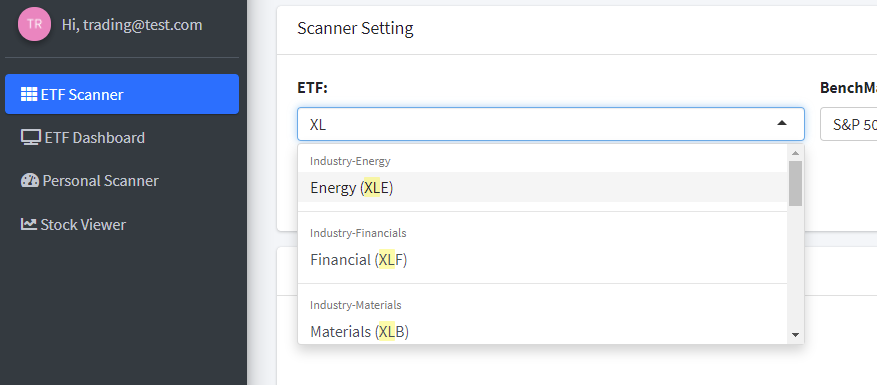Click the dropdown list scroll-up arrow
877x385 pixels.
(795, 153)
